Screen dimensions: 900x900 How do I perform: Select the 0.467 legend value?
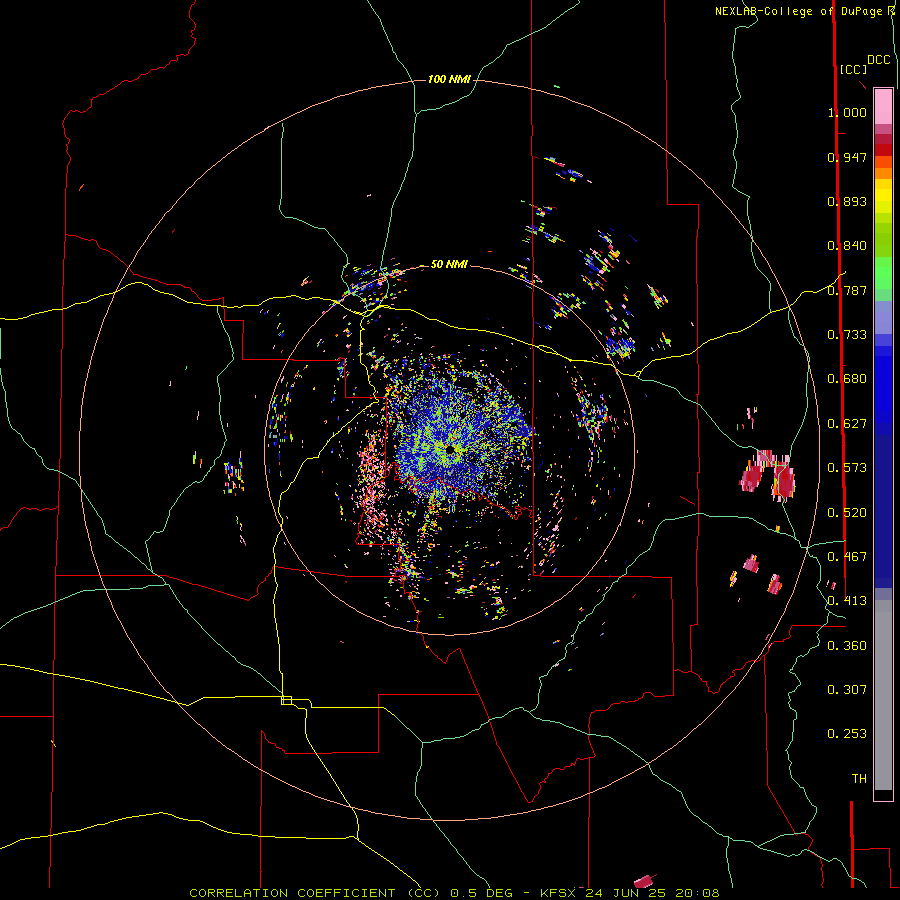click(847, 557)
